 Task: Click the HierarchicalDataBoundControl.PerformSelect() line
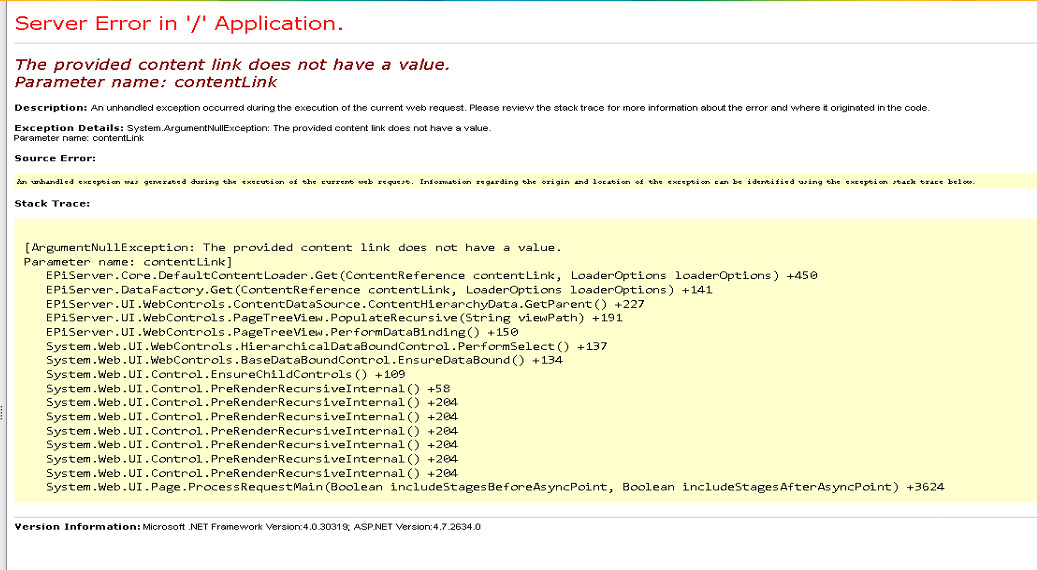tap(327, 346)
